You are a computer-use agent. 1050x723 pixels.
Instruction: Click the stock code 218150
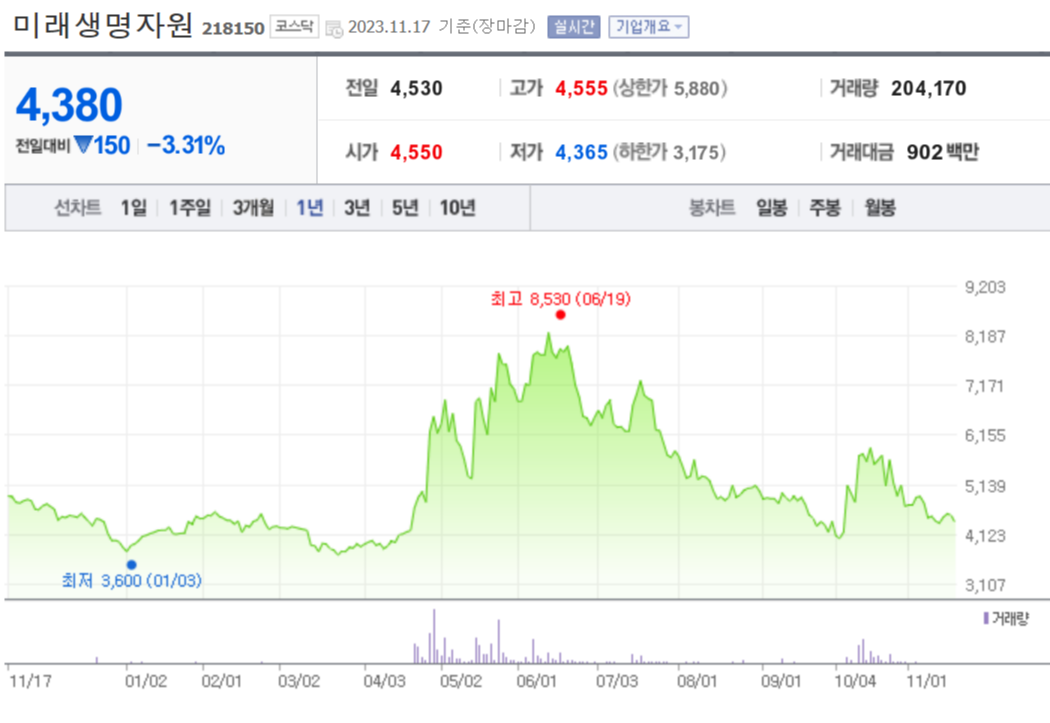(x=233, y=28)
